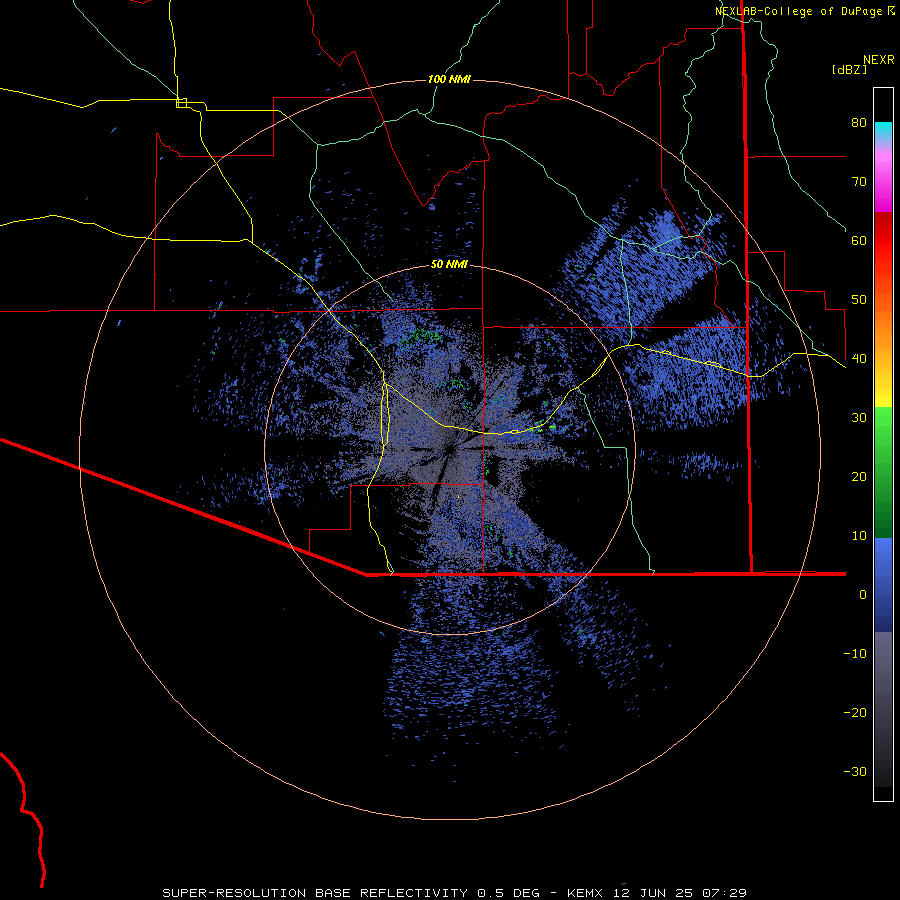Screen dimensions: 900x900
Task: Click the KEMX station ID in caption
Action: (587, 893)
